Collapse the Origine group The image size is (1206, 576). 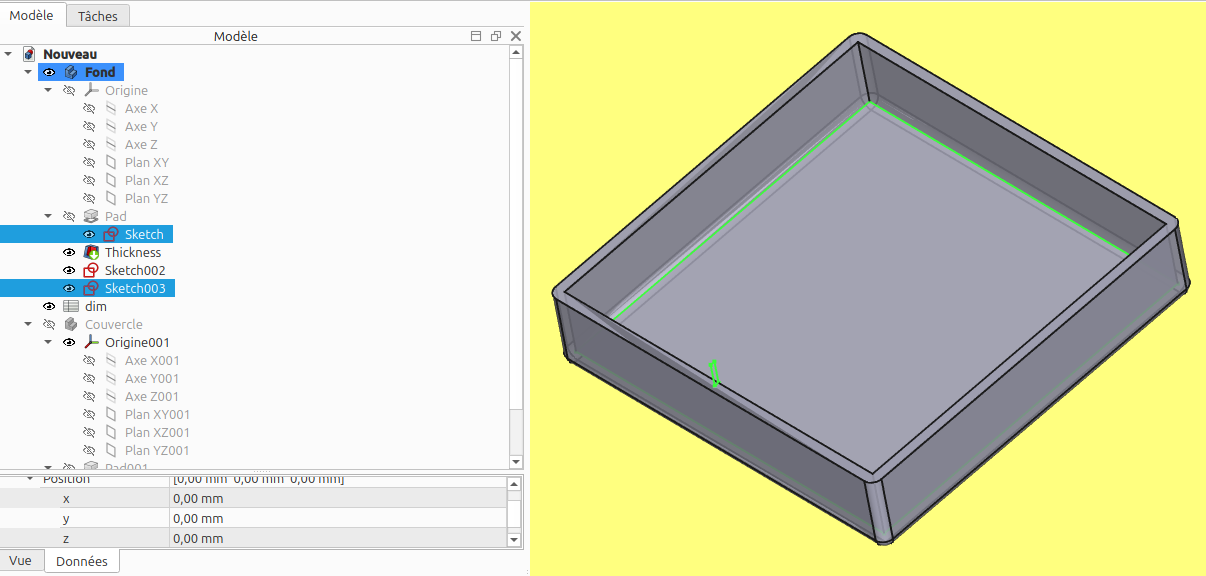tap(48, 90)
